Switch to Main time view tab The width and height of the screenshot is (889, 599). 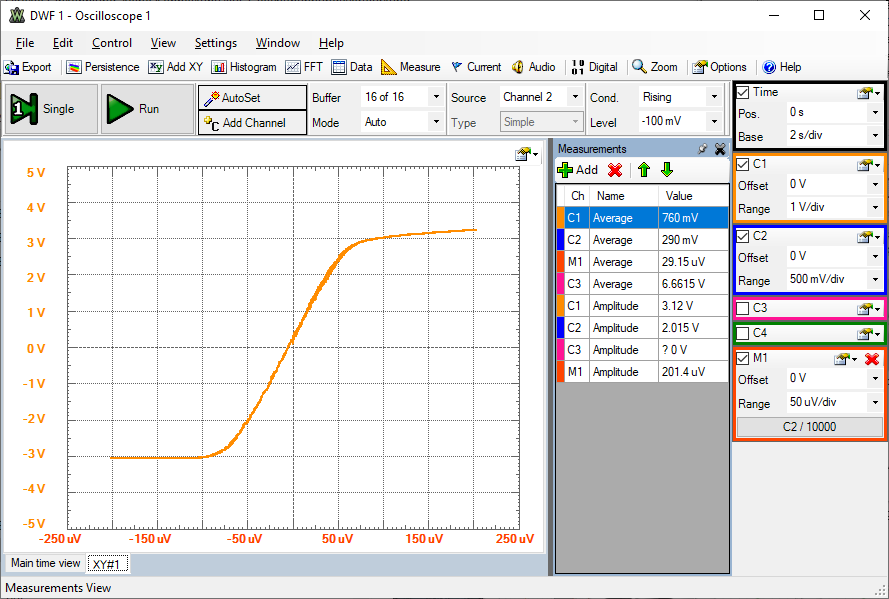click(45, 563)
